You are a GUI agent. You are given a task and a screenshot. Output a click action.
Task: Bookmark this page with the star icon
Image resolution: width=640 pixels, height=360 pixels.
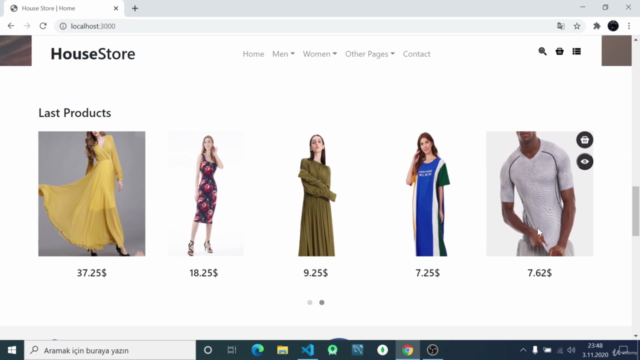pos(577,26)
